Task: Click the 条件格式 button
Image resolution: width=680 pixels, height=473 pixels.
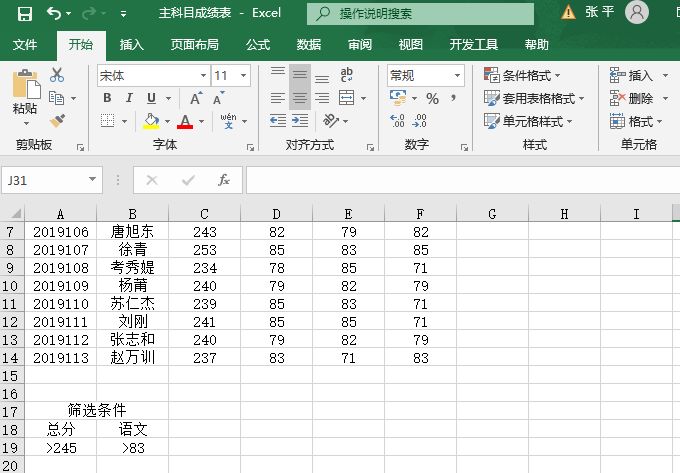Action: point(522,76)
